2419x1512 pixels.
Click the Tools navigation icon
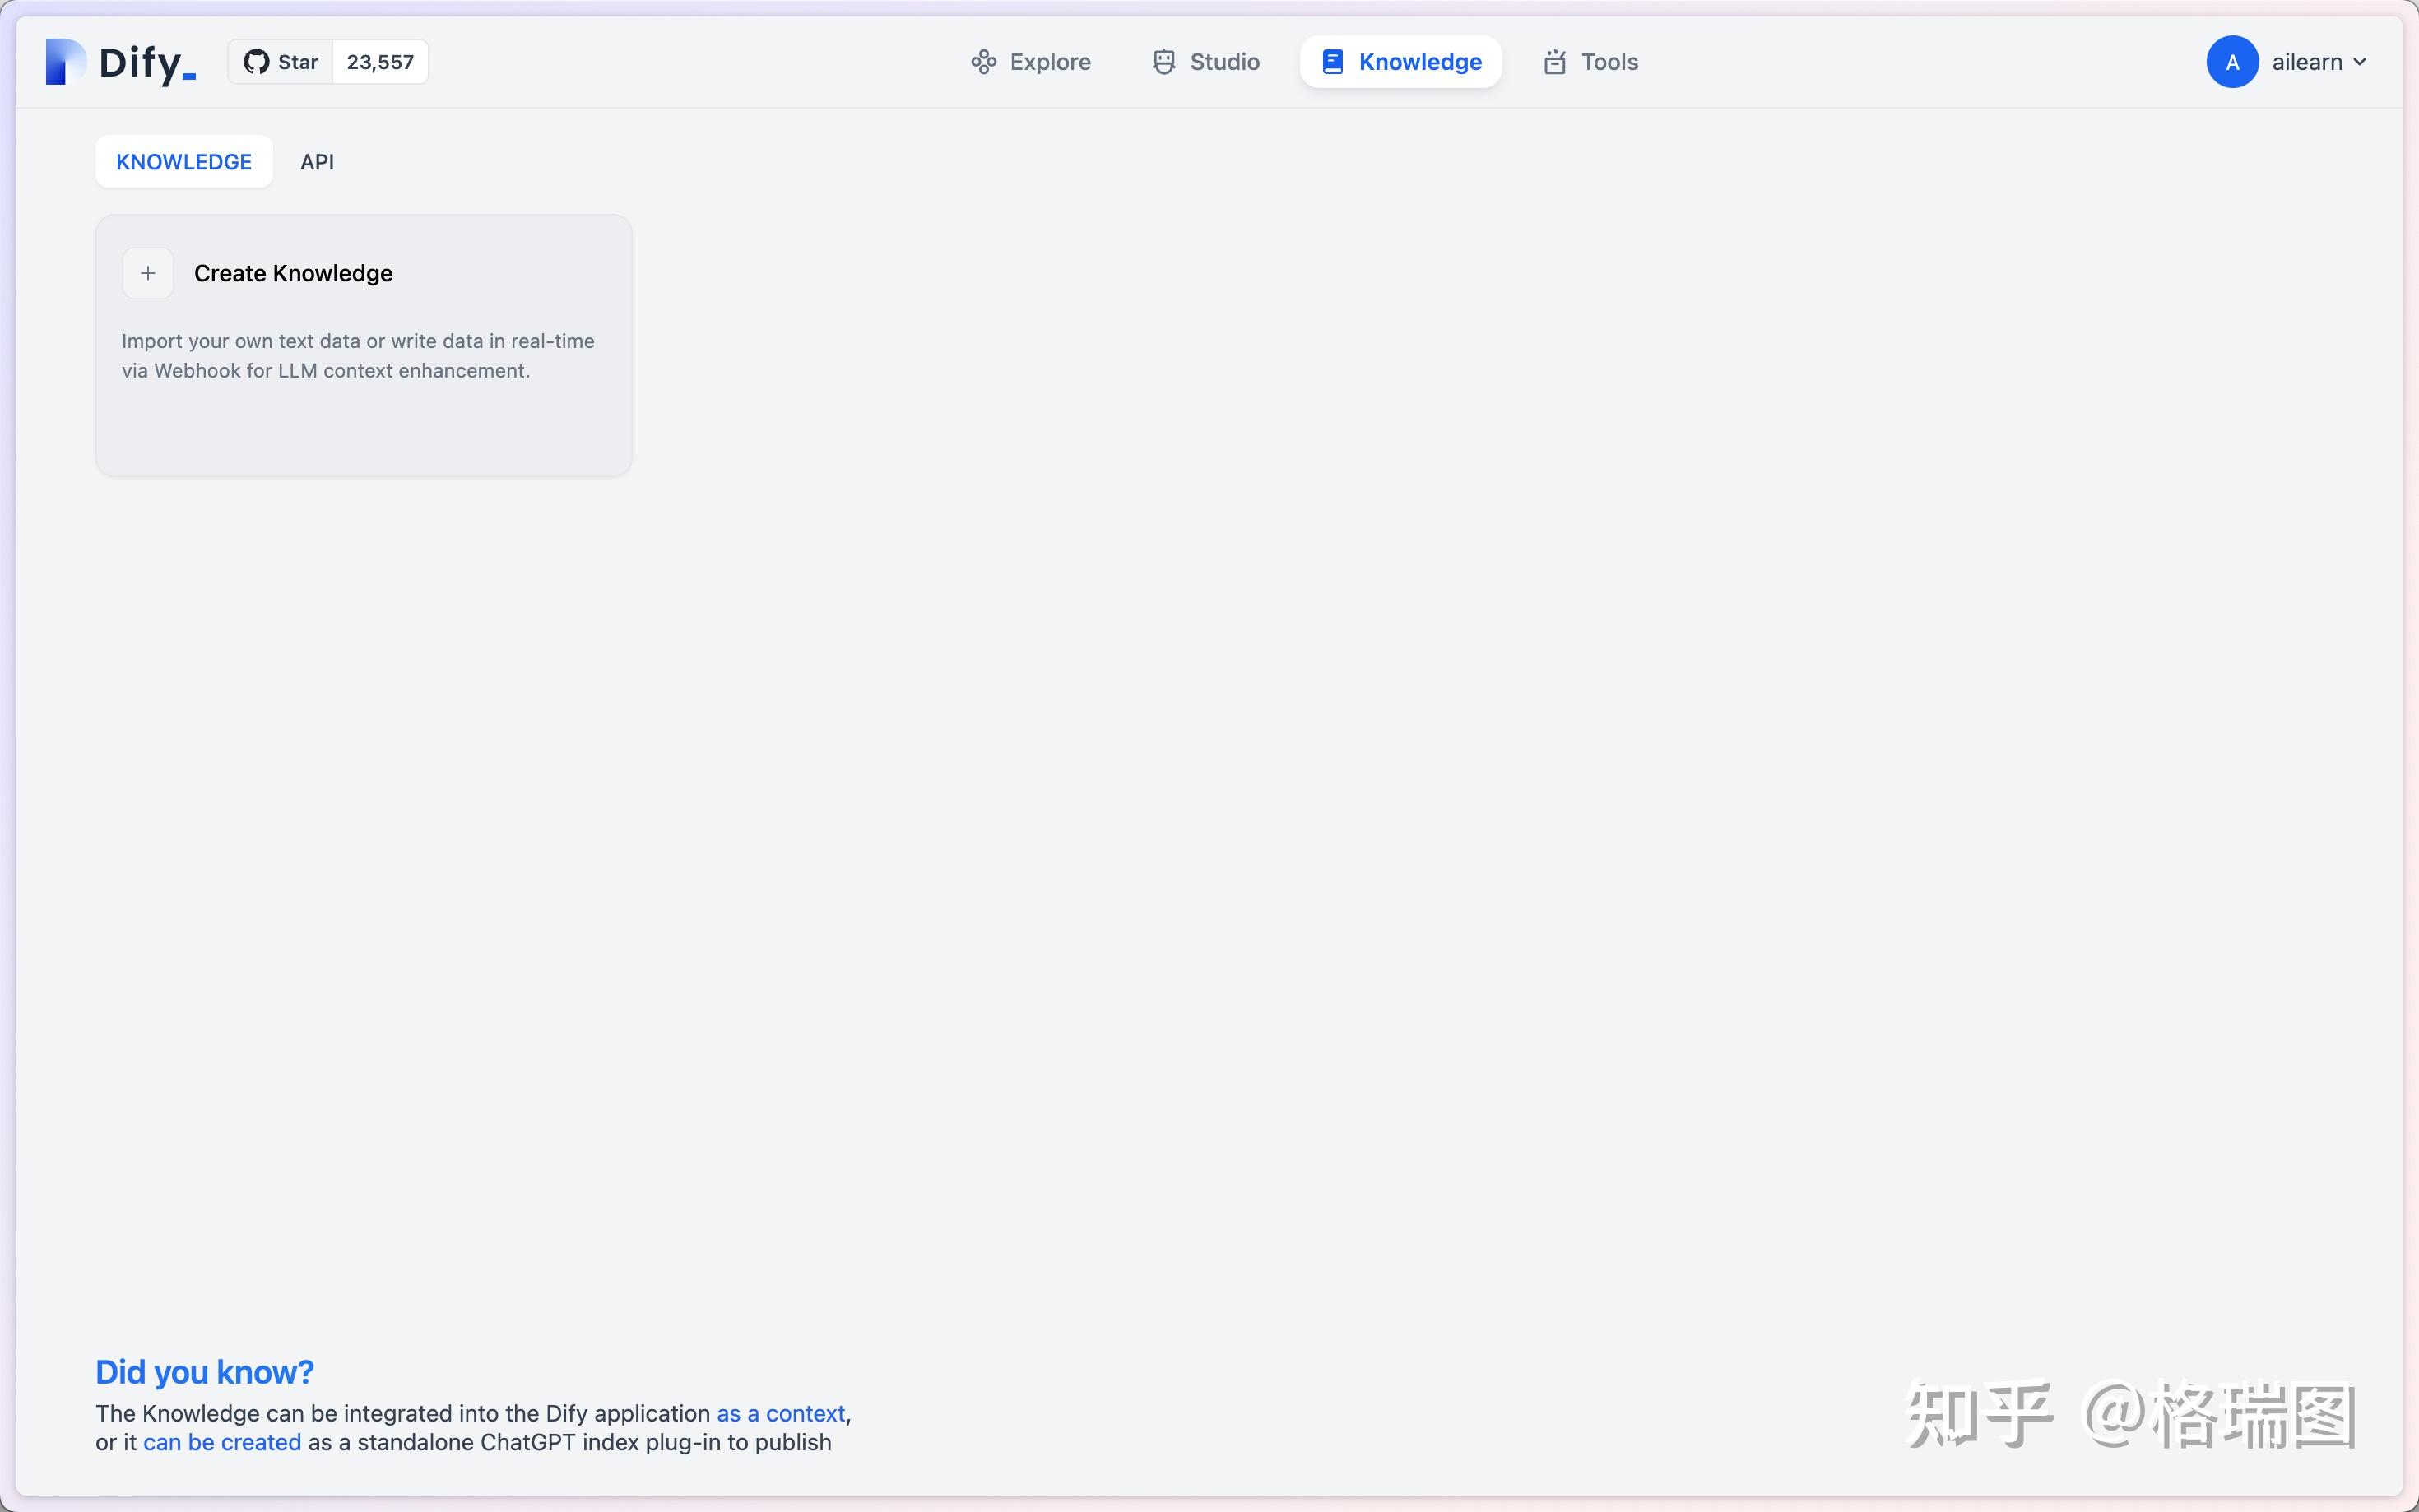[1554, 62]
